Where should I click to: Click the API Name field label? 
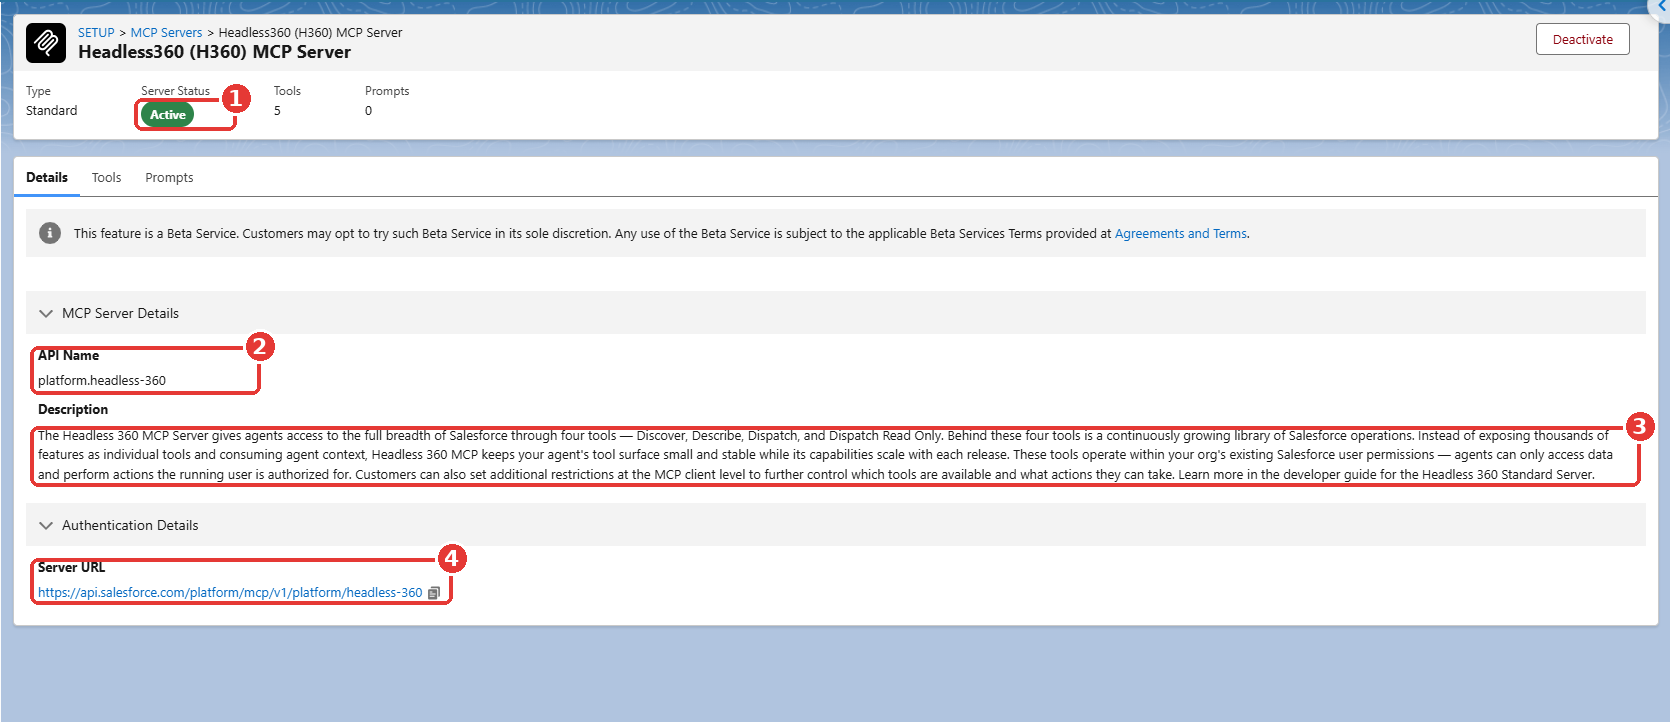coord(68,355)
